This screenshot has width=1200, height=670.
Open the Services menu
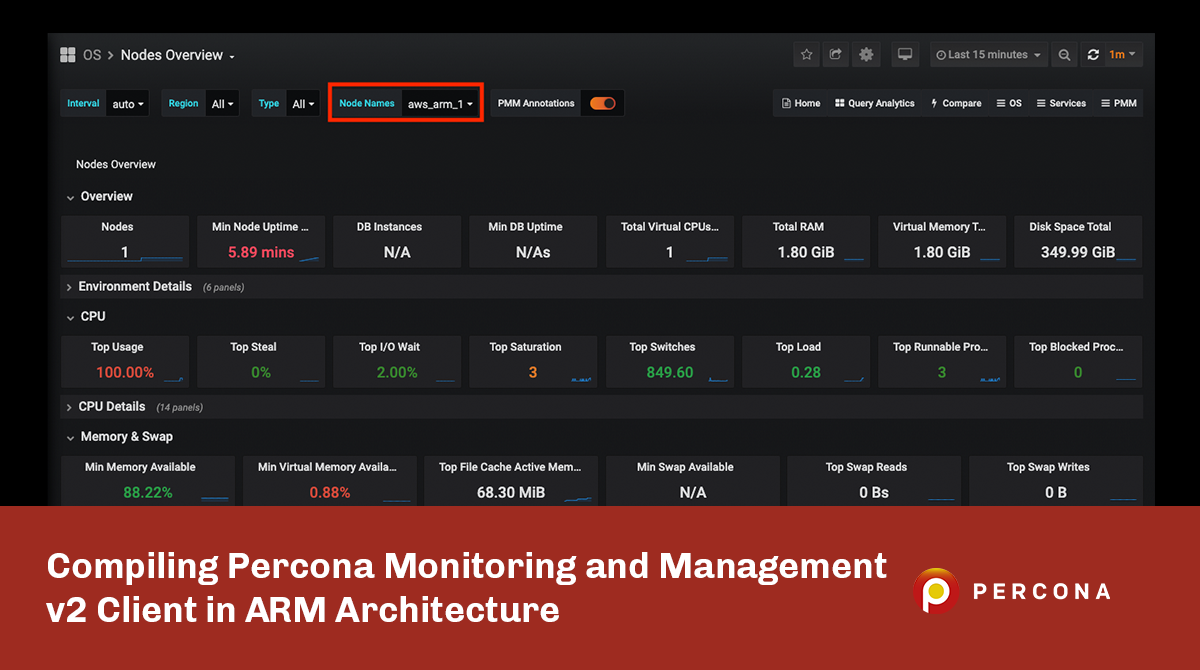click(1061, 103)
